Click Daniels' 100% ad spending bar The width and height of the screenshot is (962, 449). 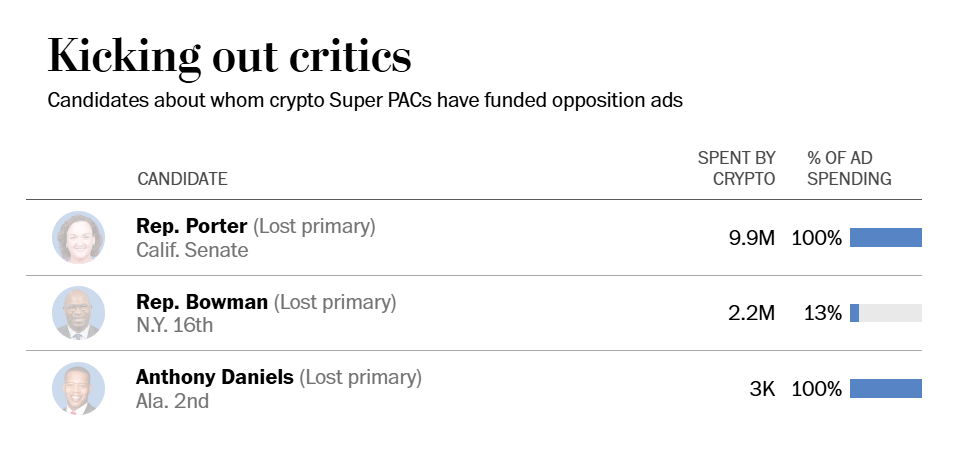coord(885,389)
